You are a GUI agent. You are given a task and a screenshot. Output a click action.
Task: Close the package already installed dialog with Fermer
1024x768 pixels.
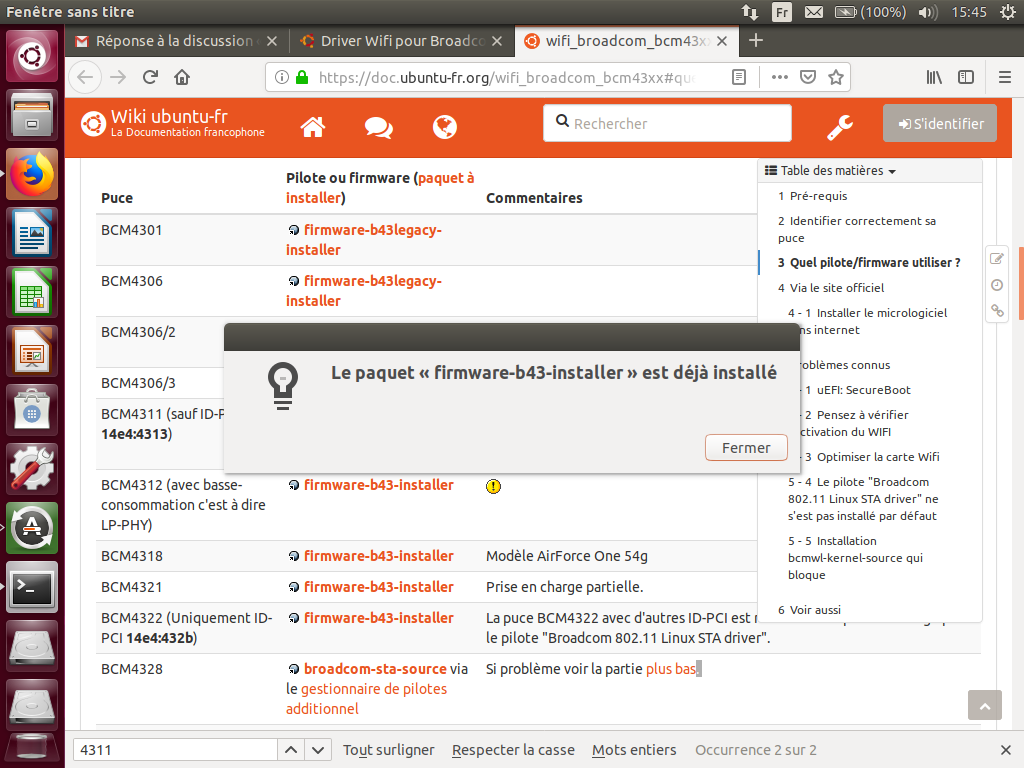[x=746, y=448]
